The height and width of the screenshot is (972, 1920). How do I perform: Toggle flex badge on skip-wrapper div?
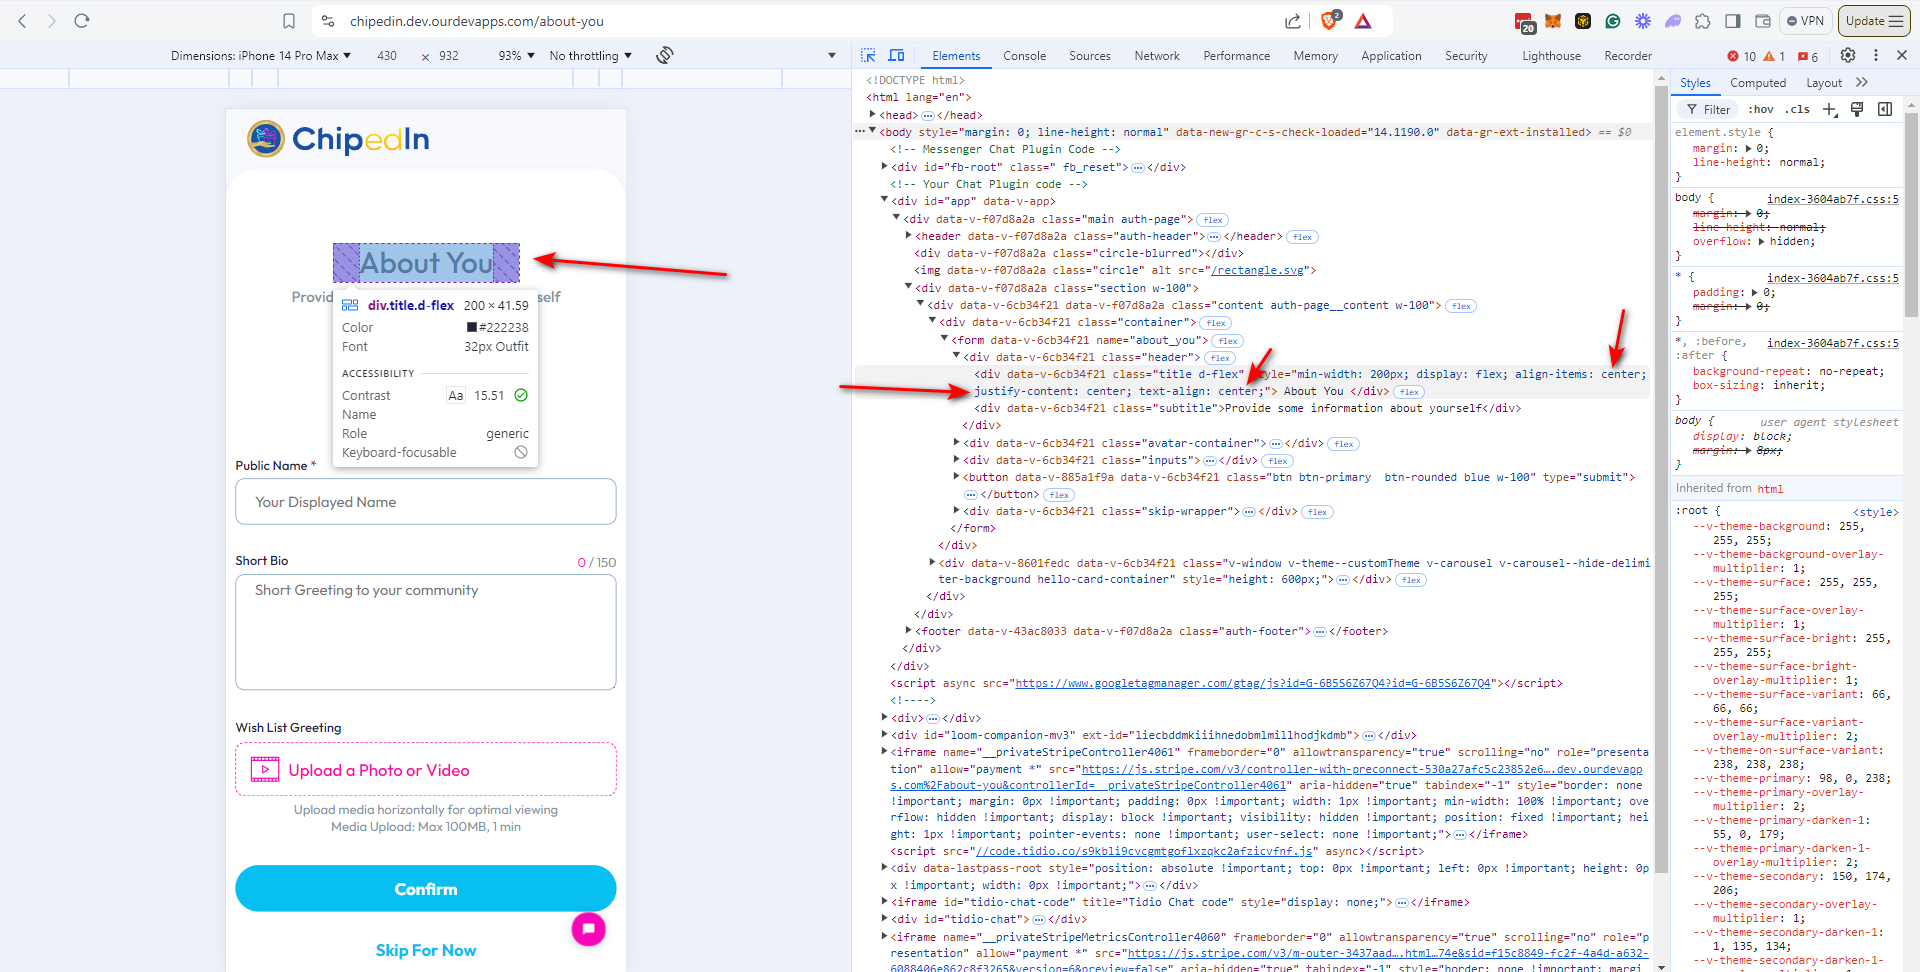coord(1318,512)
